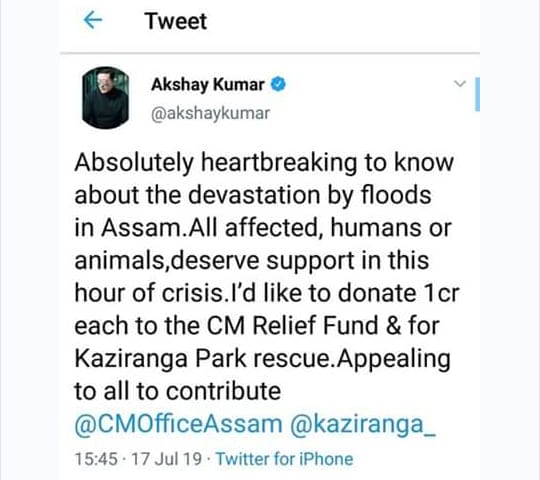Viewport: 540px width, 480px height.
Task: Click the Twitter for iPhone link
Action: pos(284,459)
